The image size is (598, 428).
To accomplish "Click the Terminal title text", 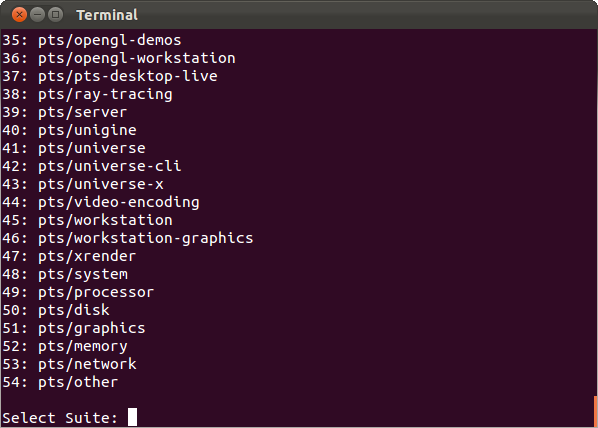I will 107,15.
